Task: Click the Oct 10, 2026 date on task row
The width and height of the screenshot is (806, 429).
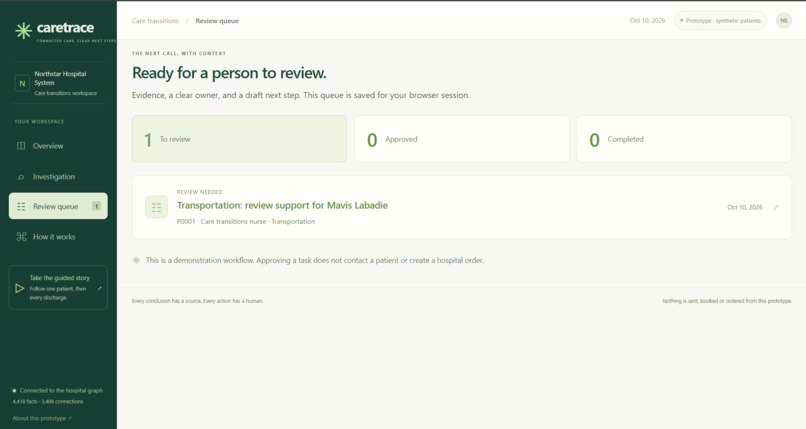Action: tap(745, 208)
